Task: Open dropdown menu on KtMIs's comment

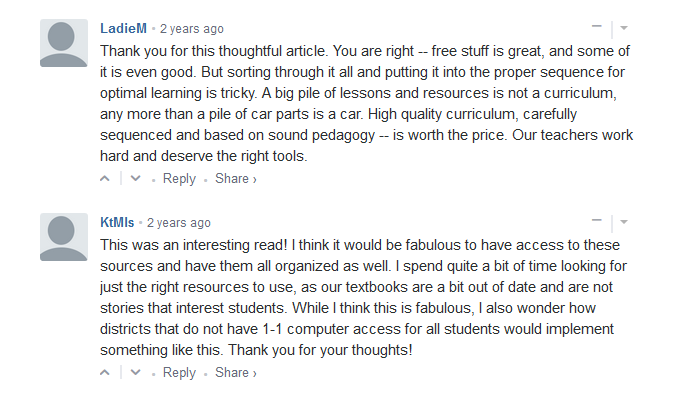Action: (x=624, y=222)
